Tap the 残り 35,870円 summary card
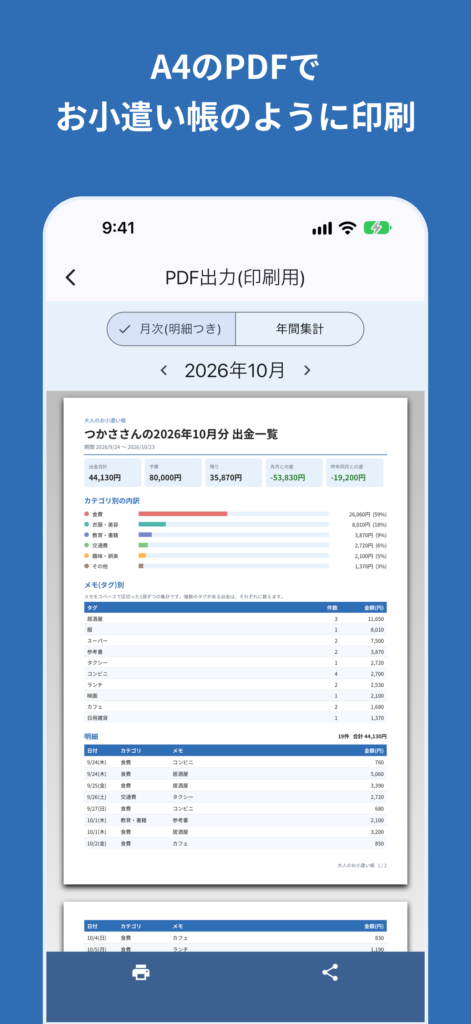 point(233,473)
